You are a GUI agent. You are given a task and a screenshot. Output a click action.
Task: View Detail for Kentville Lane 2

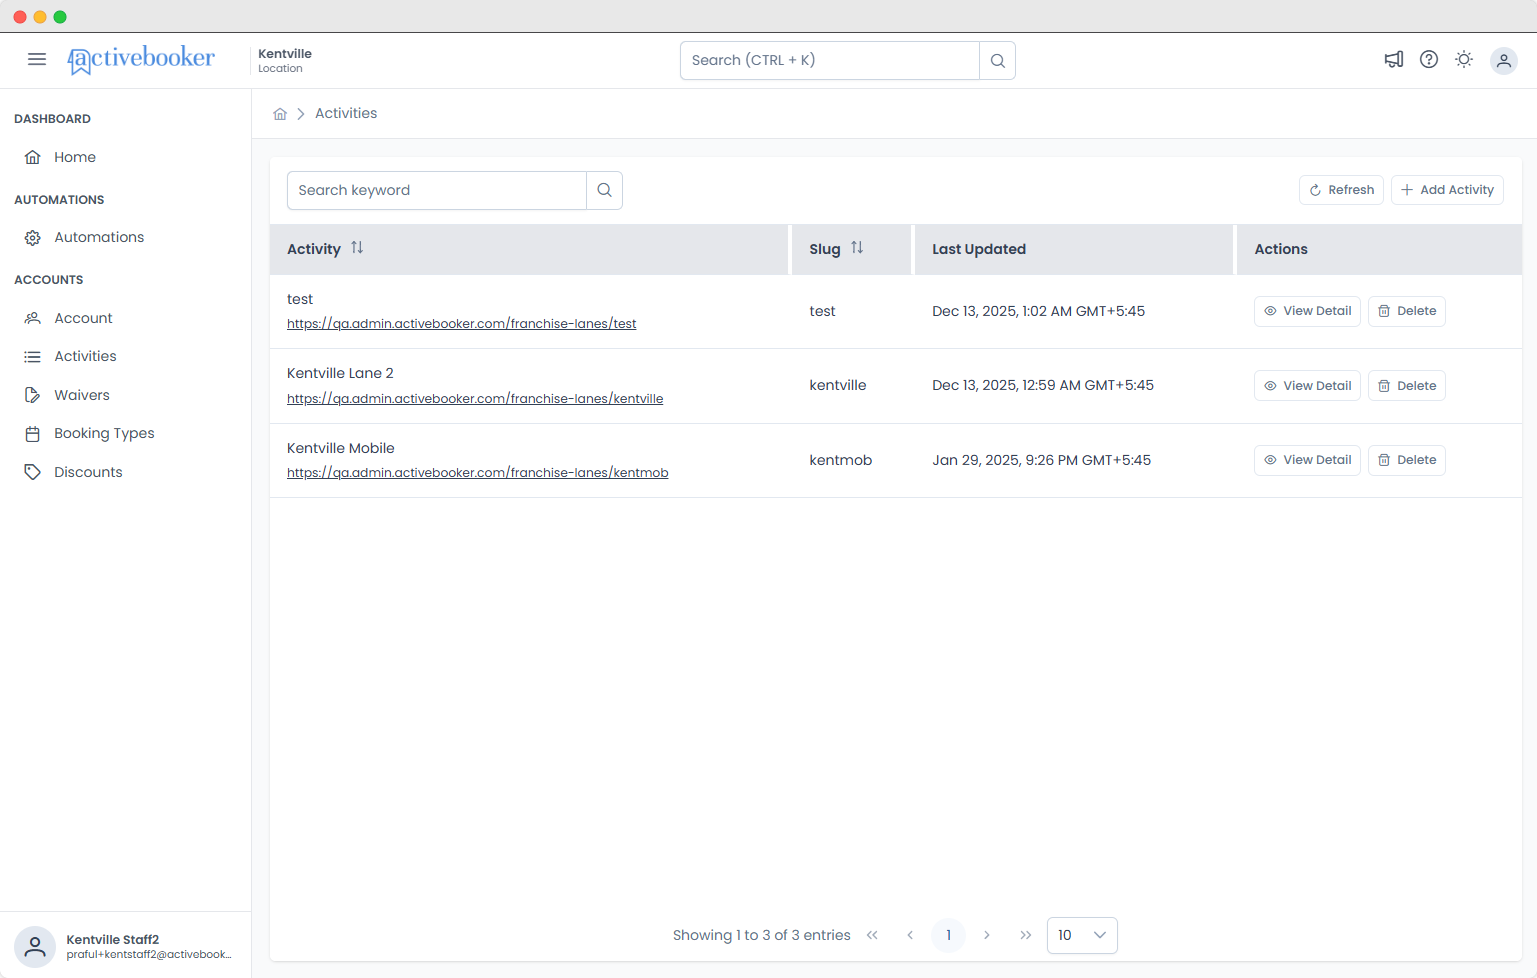pos(1307,386)
